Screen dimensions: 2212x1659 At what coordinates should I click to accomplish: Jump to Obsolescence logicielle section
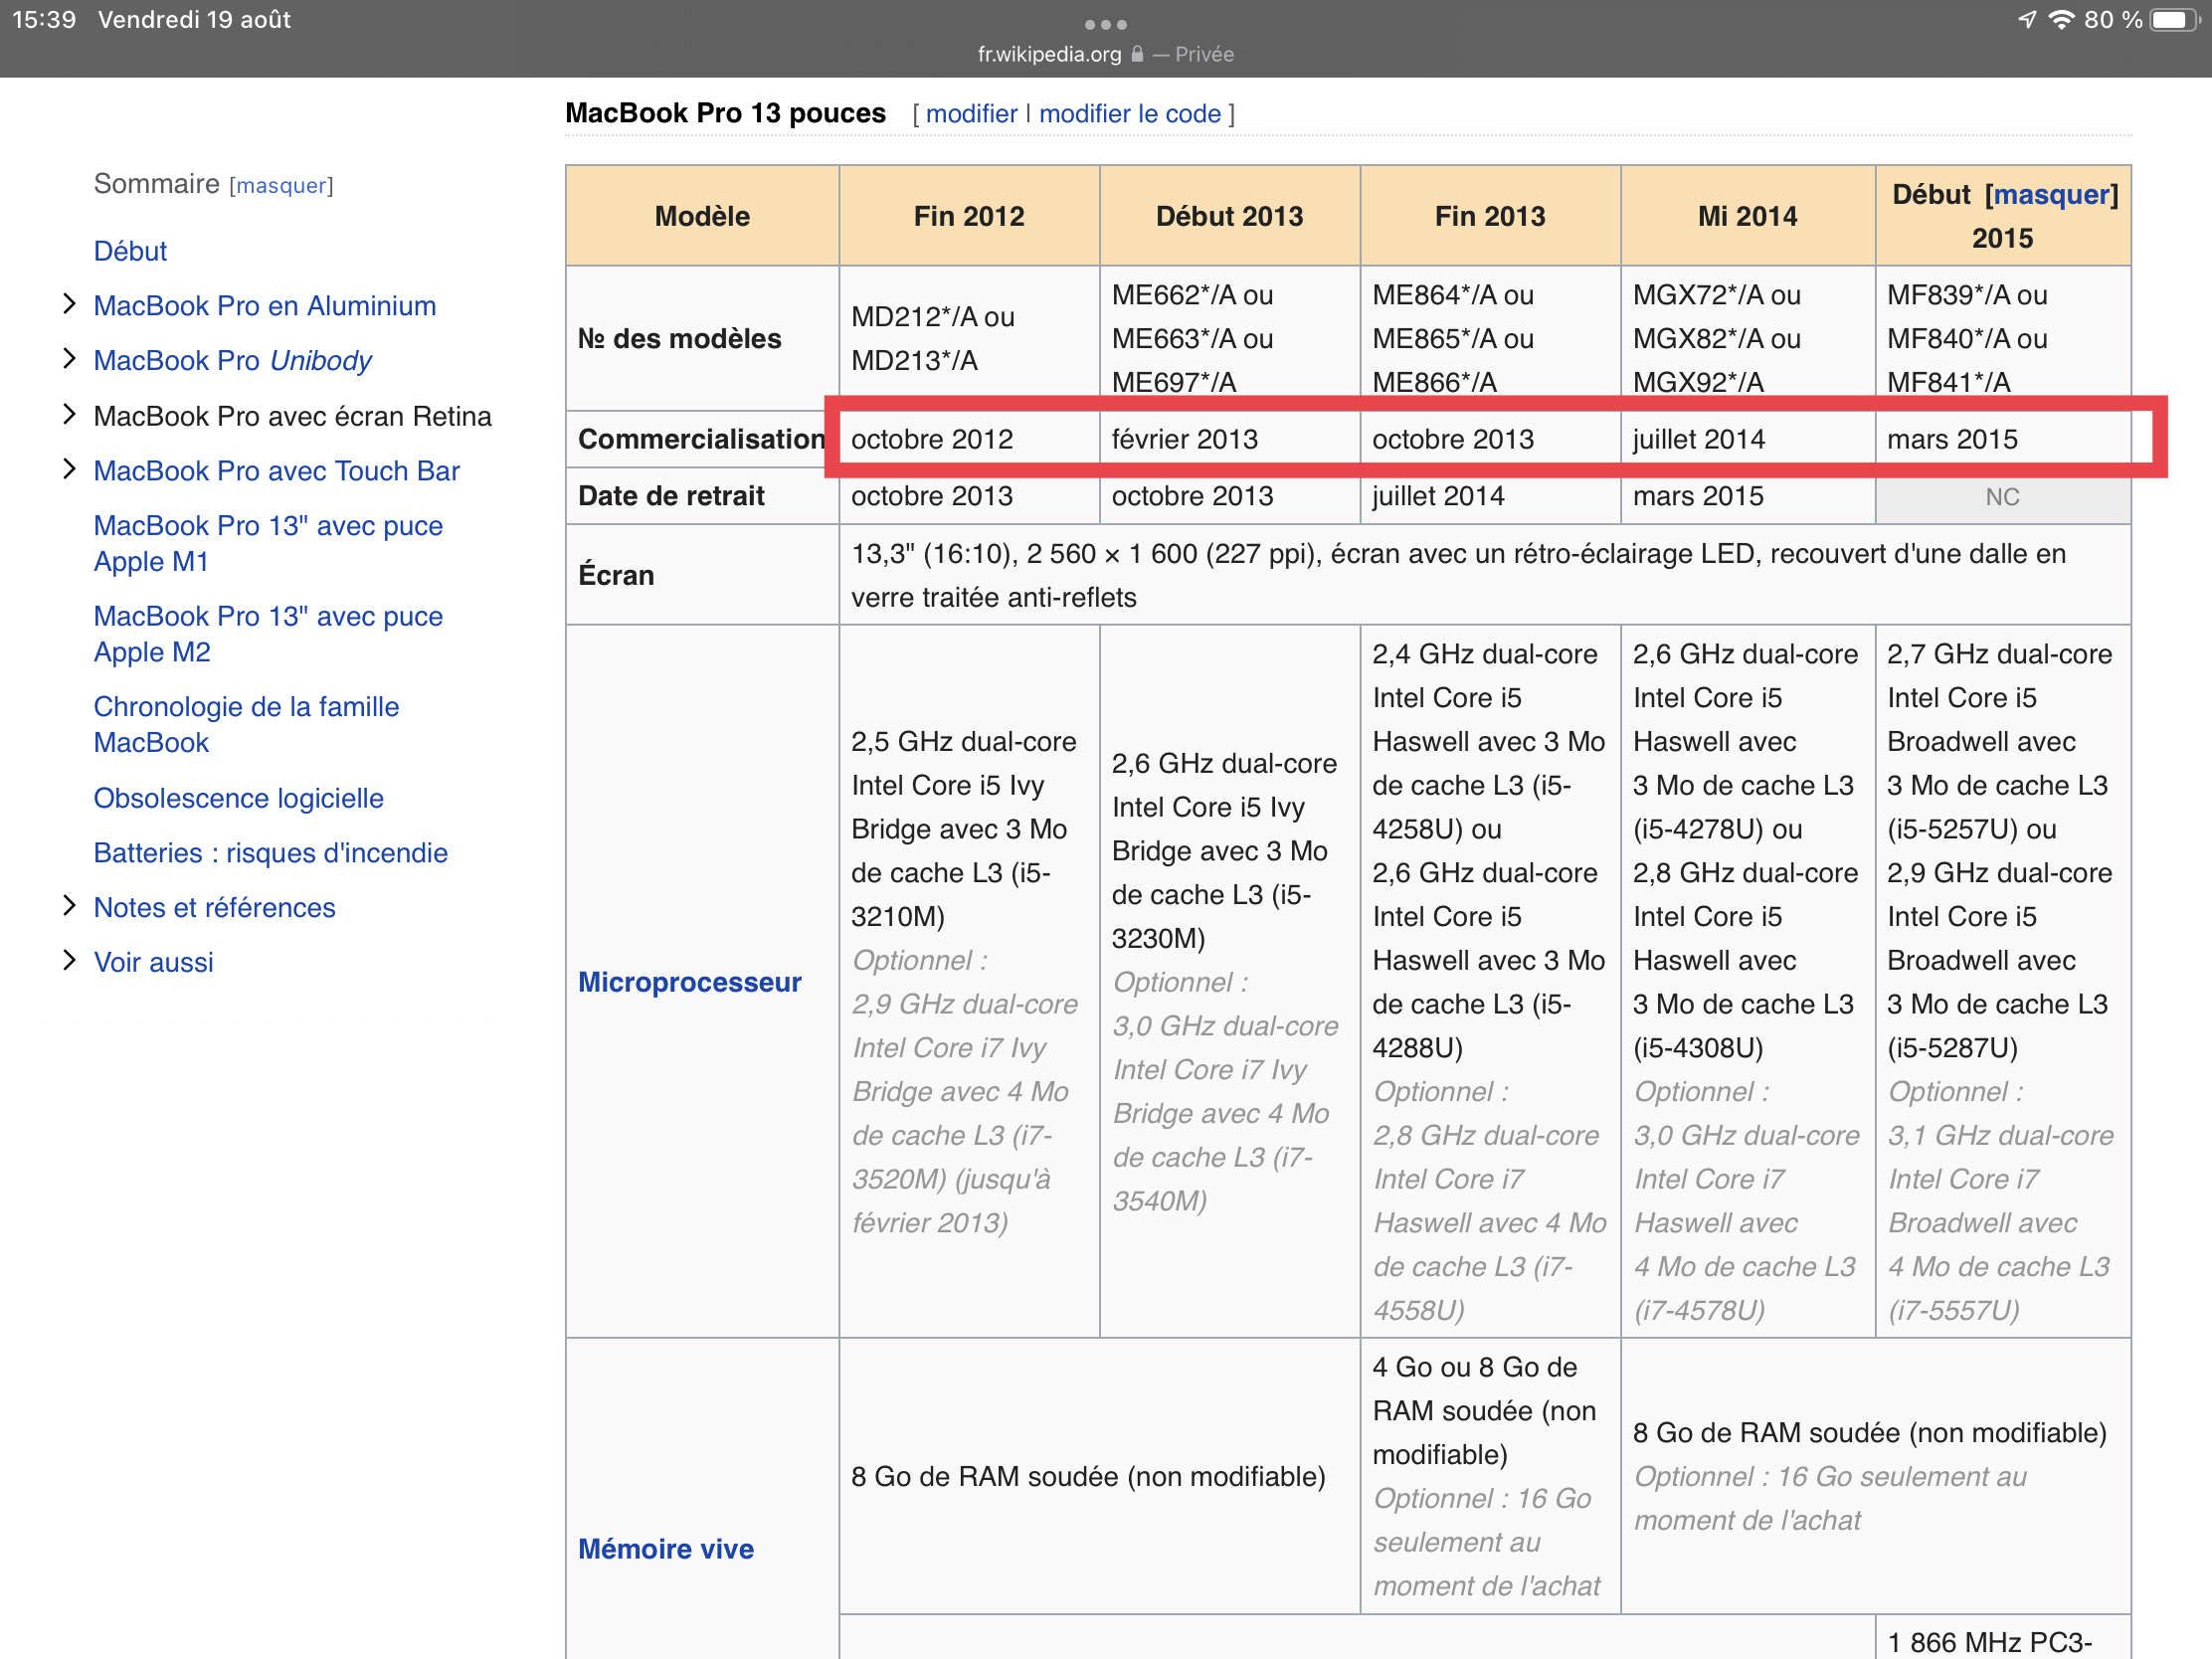click(238, 798)
